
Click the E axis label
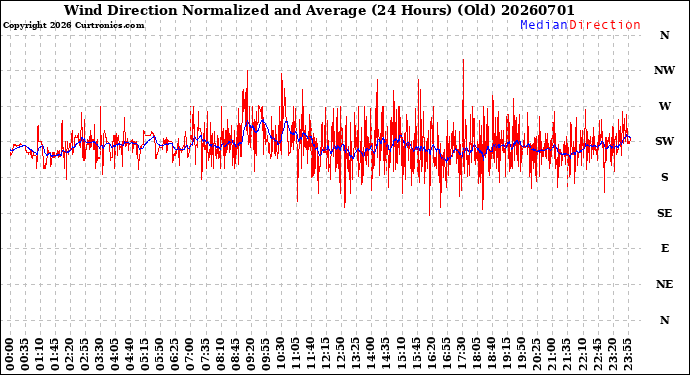(664, 248)
